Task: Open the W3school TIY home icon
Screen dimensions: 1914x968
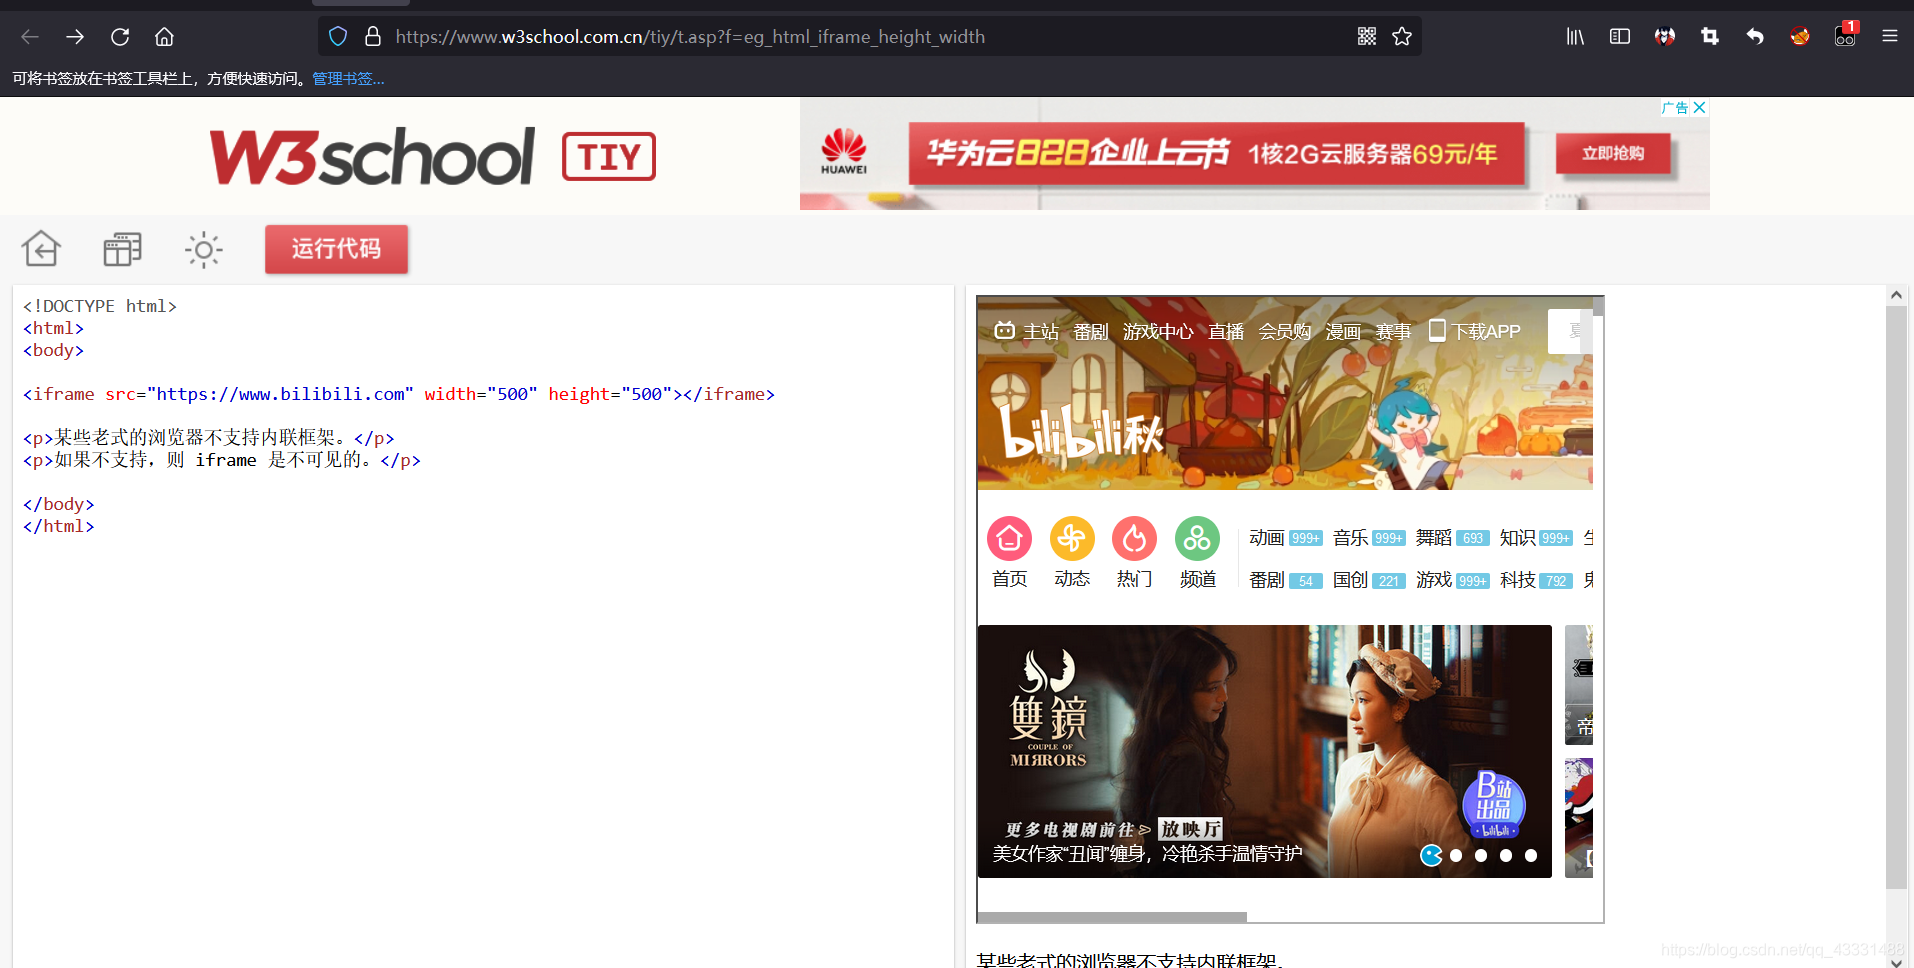Action: (x=41, y=248)
